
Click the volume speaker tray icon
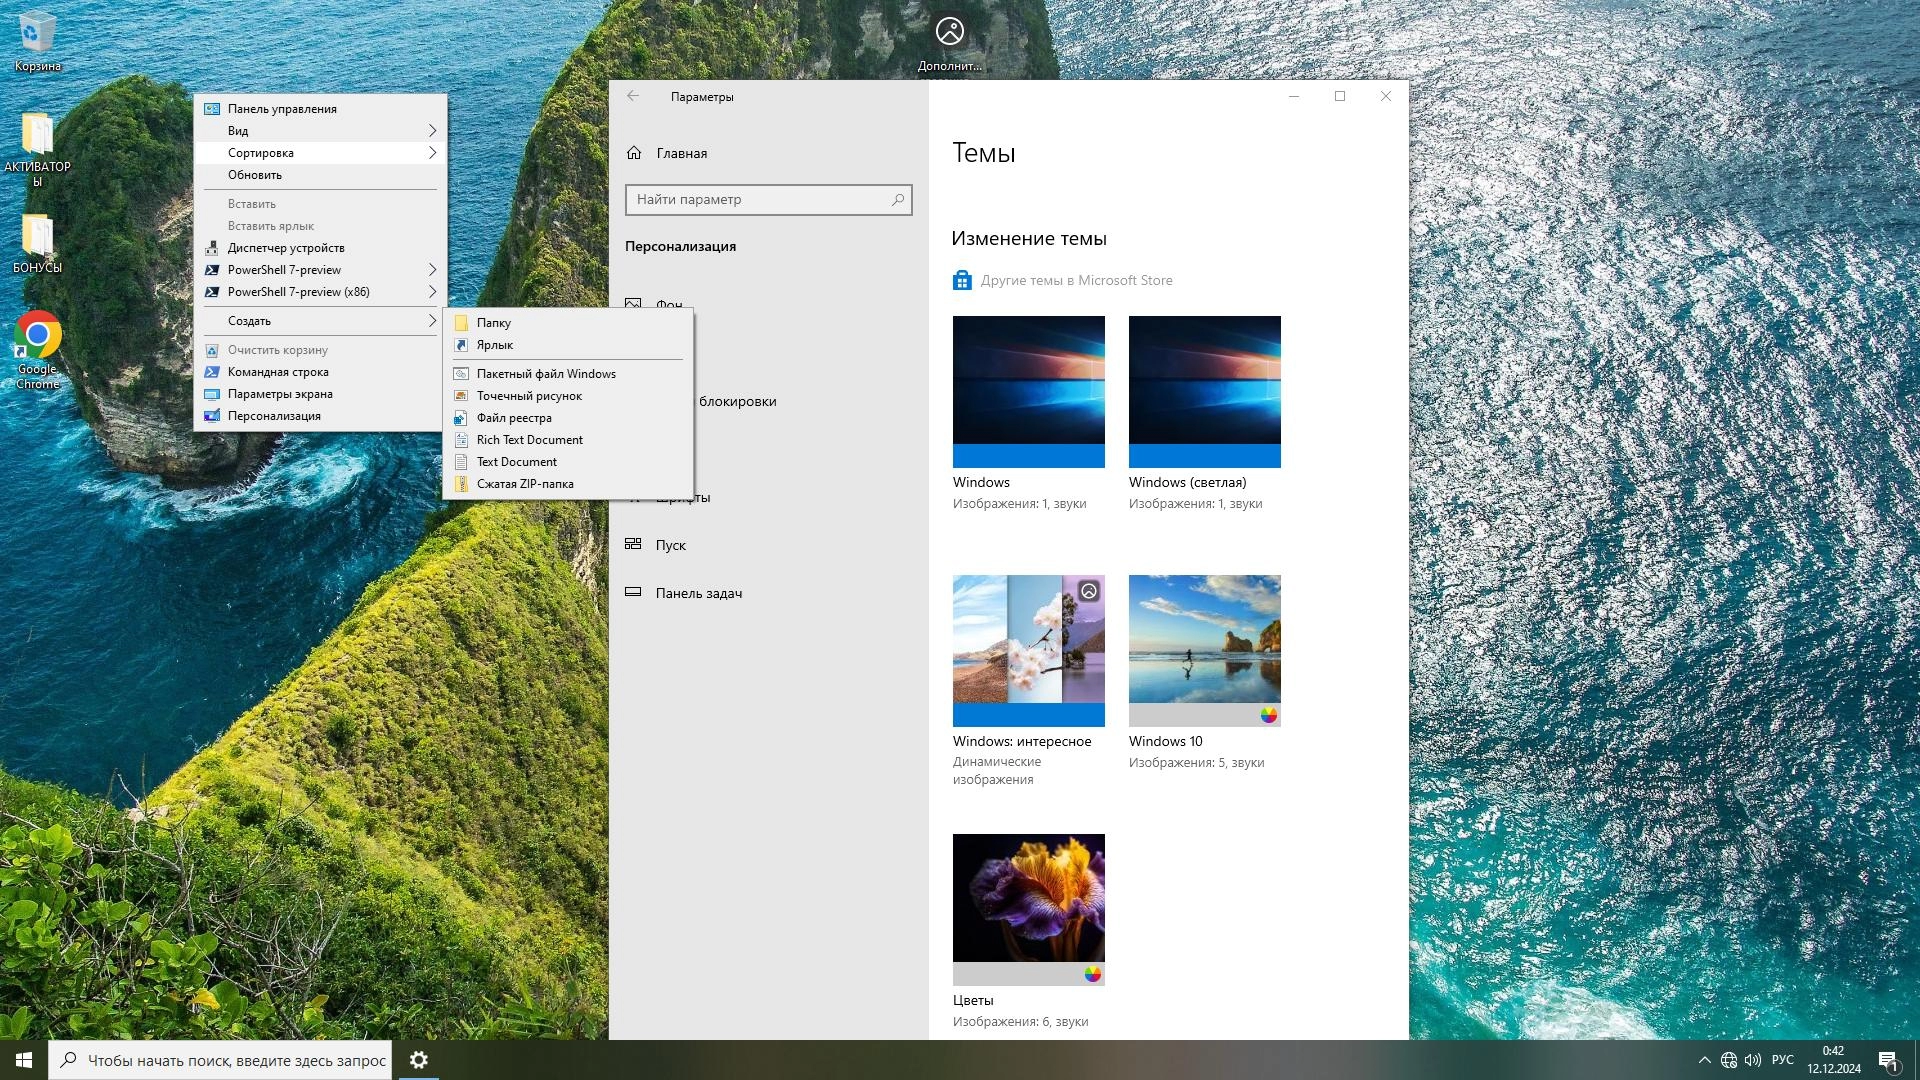[1752, 1060]
